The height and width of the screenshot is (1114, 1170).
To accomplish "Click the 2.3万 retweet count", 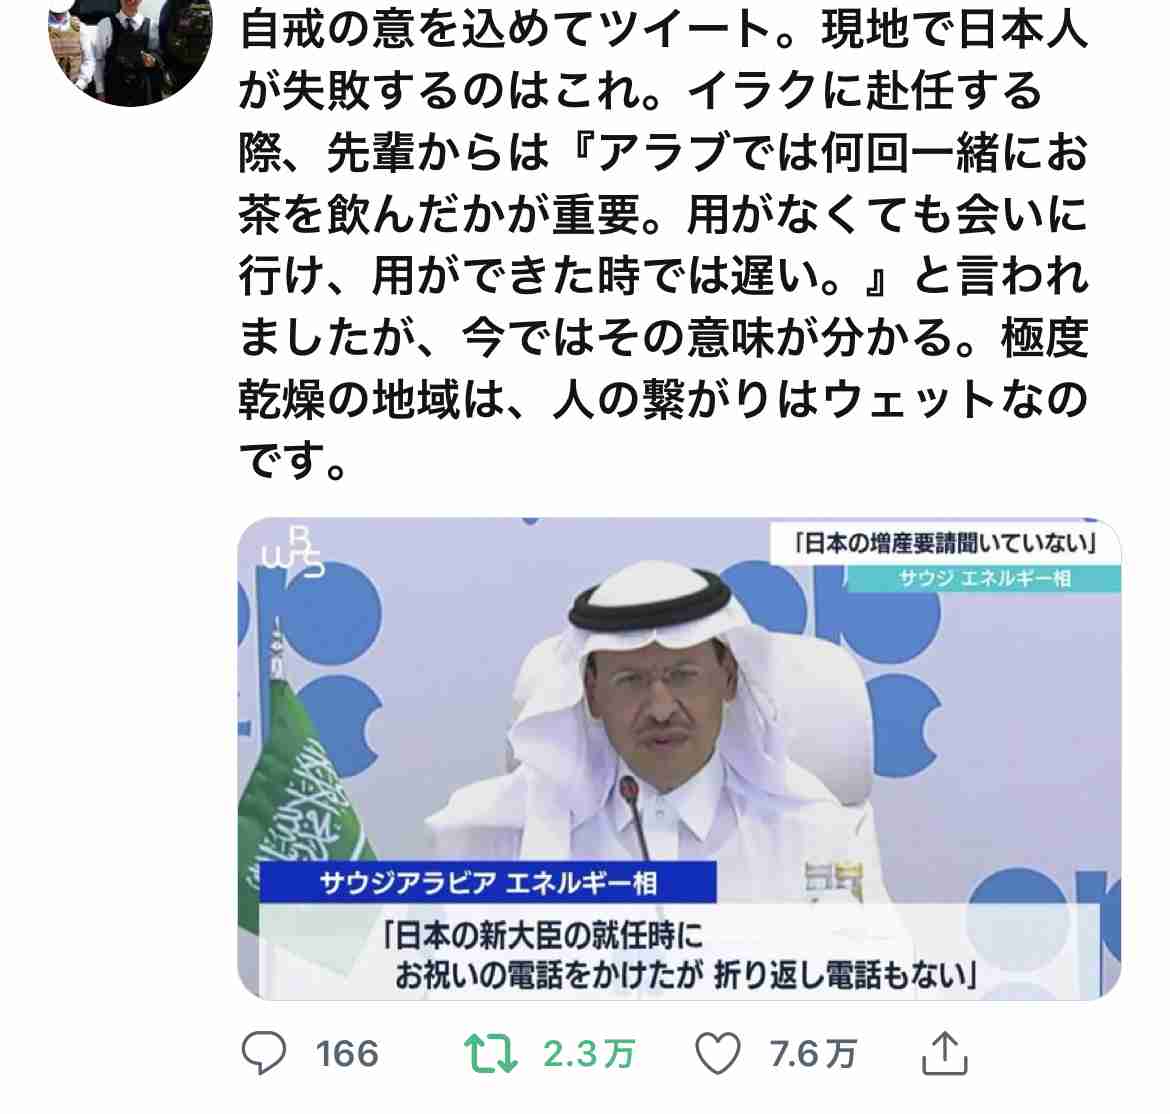I will (589, 1054).
